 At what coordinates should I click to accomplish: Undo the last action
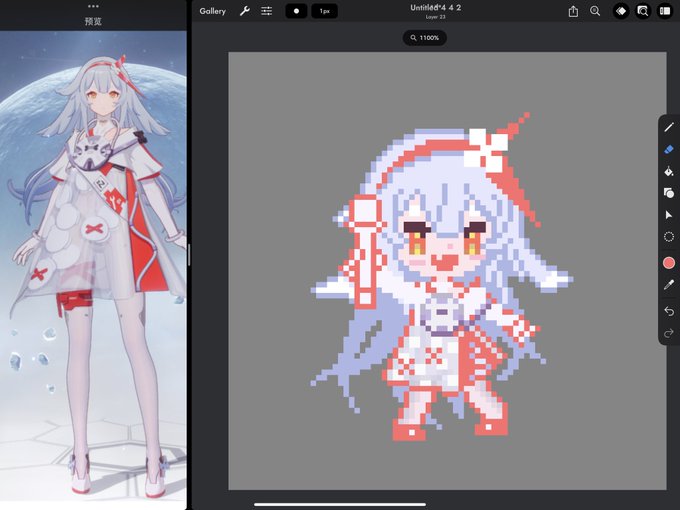(x=669, y=311)
